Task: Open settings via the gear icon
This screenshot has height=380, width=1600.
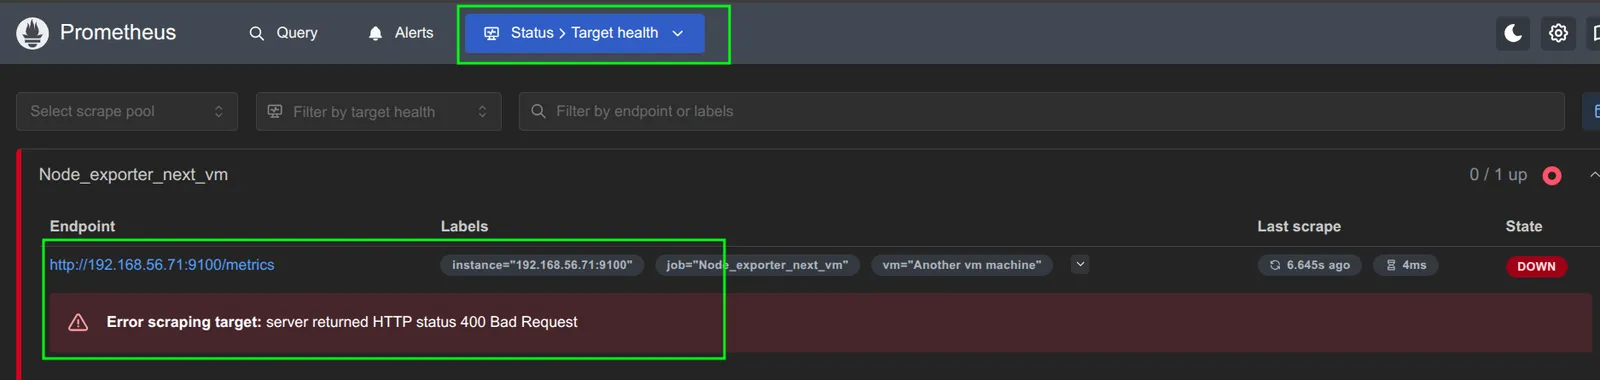Action: (x=1558, y=33)
